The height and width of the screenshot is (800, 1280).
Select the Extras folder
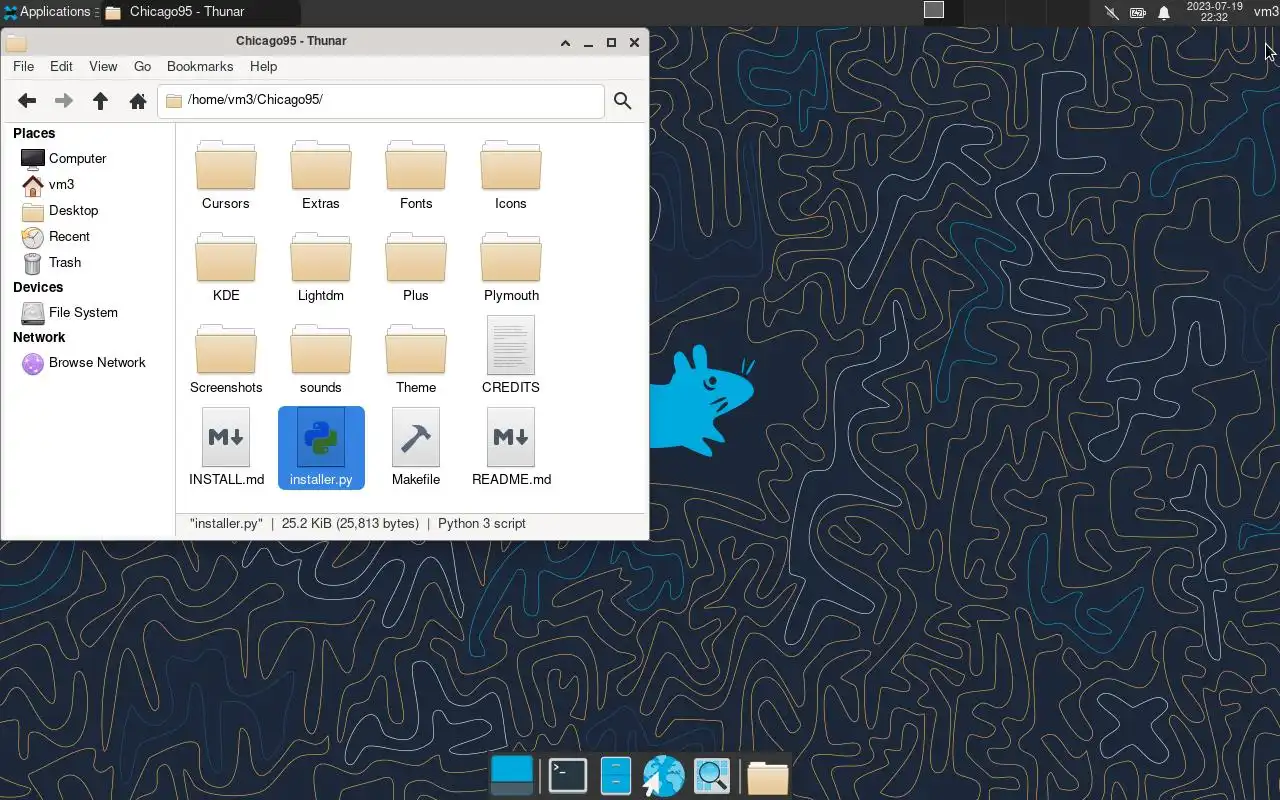[x=321, y=175]
